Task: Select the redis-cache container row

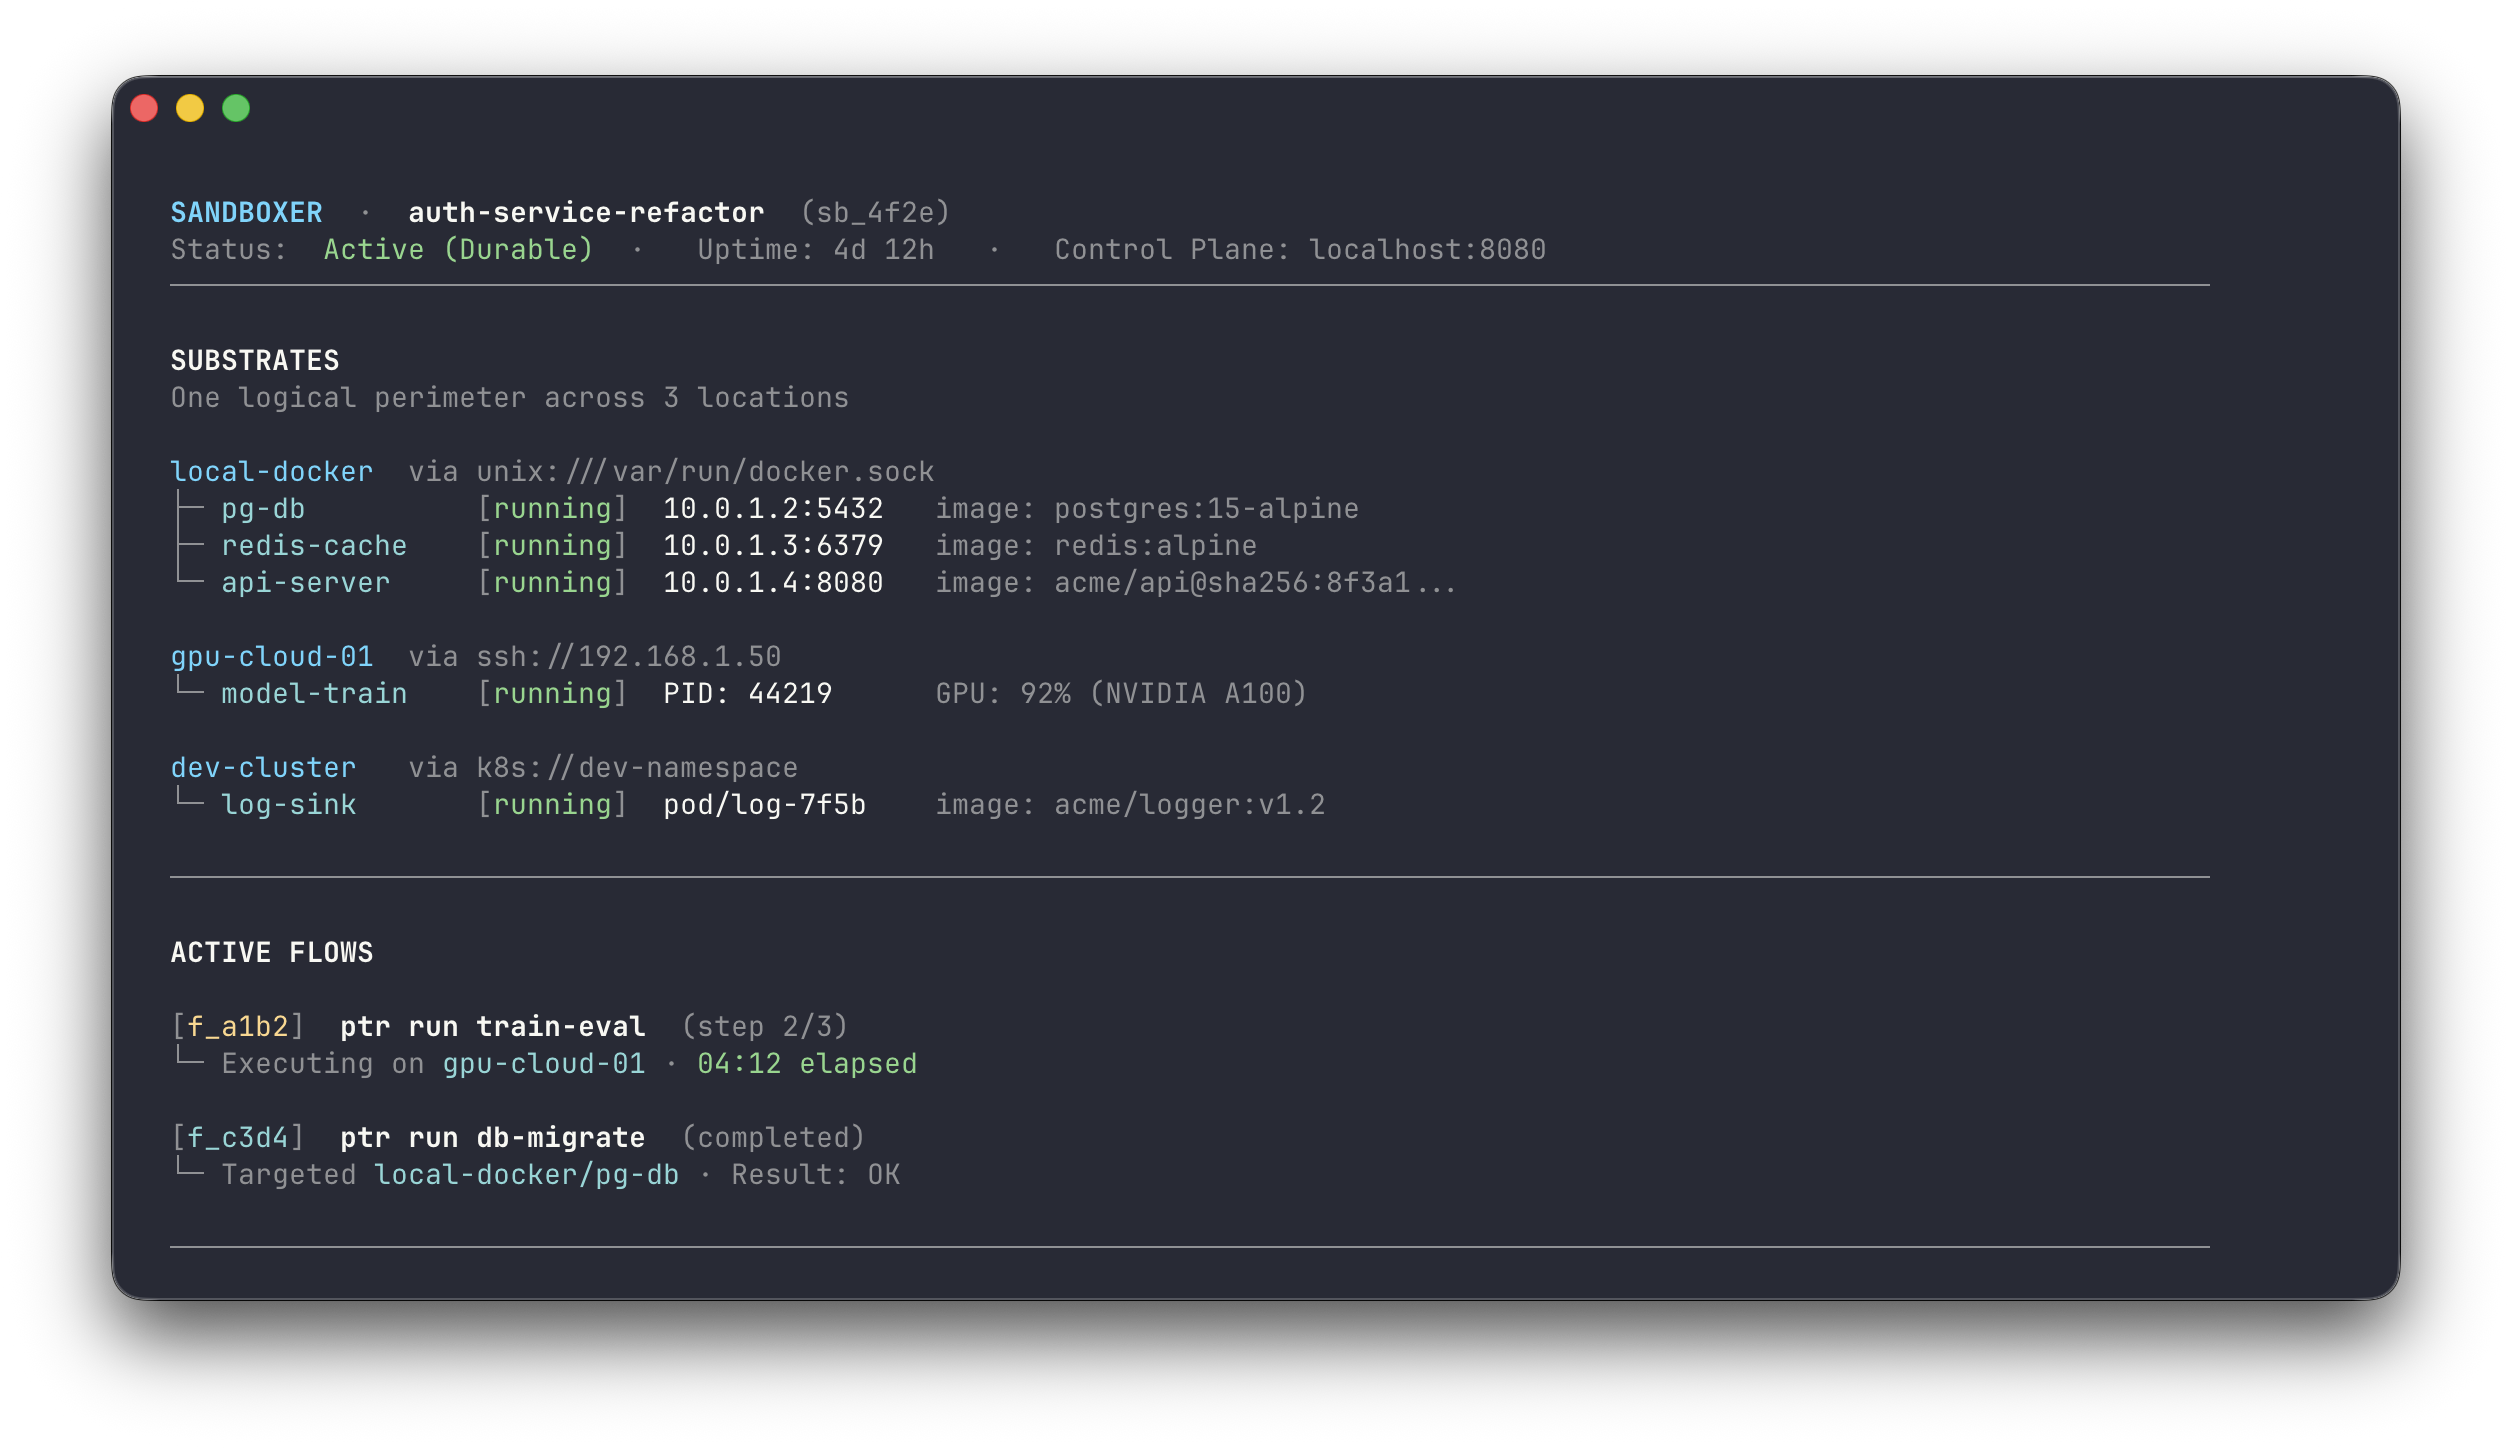Action: pyautogui.click(x=714, y=545)
